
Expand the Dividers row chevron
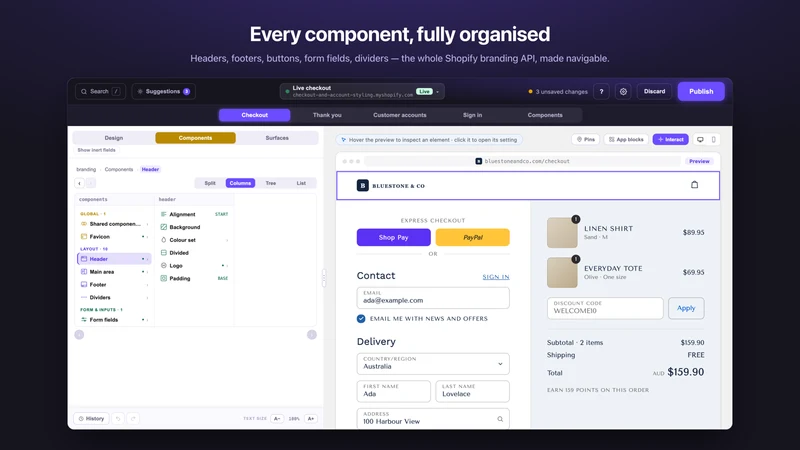click(x=147, y=297)
